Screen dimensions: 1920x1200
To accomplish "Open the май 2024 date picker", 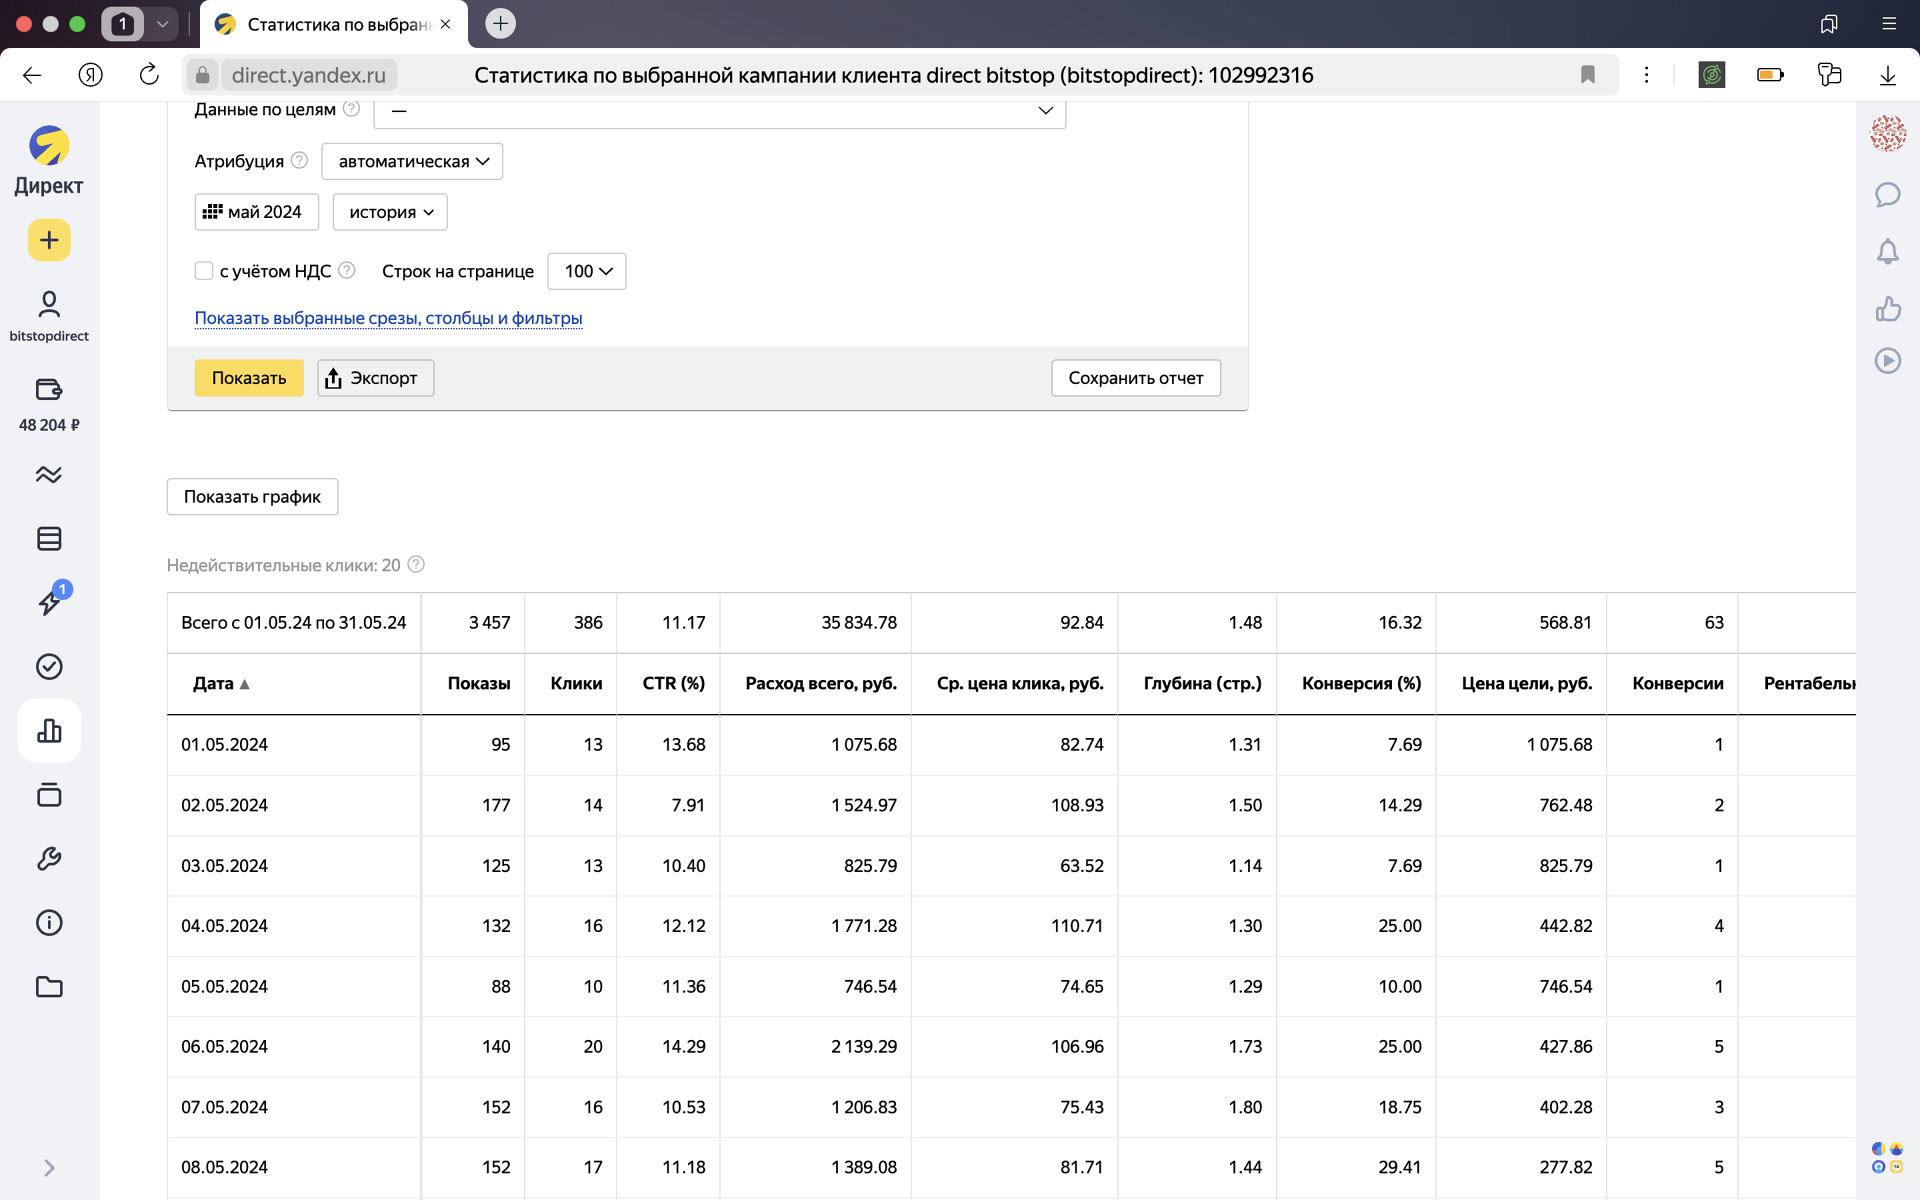I will pos(256,212).
